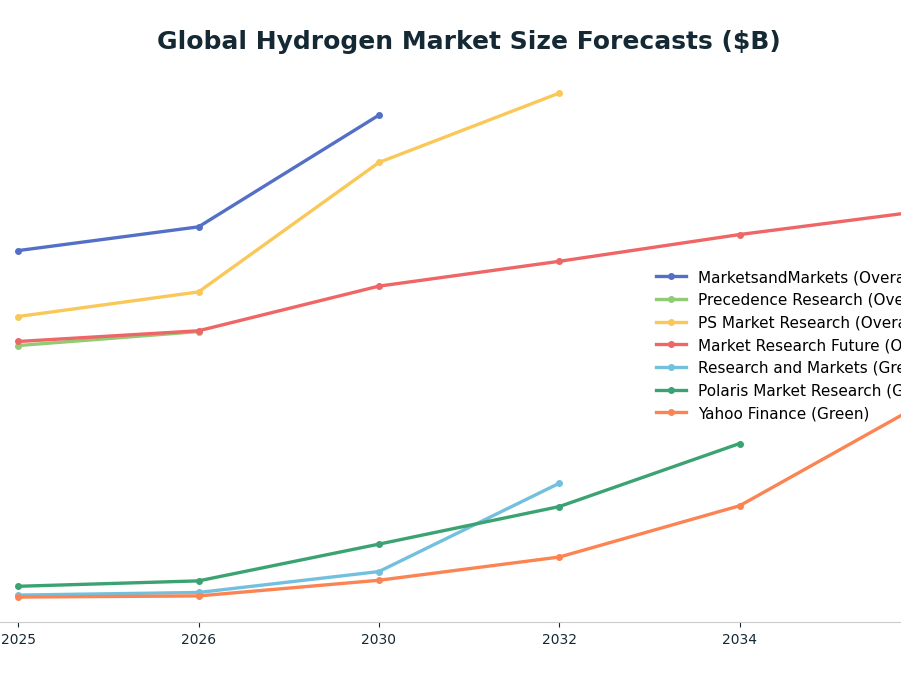Click the dark green Polaris point at 2032
The image size is (901, 676).
(x=559, y=507)
